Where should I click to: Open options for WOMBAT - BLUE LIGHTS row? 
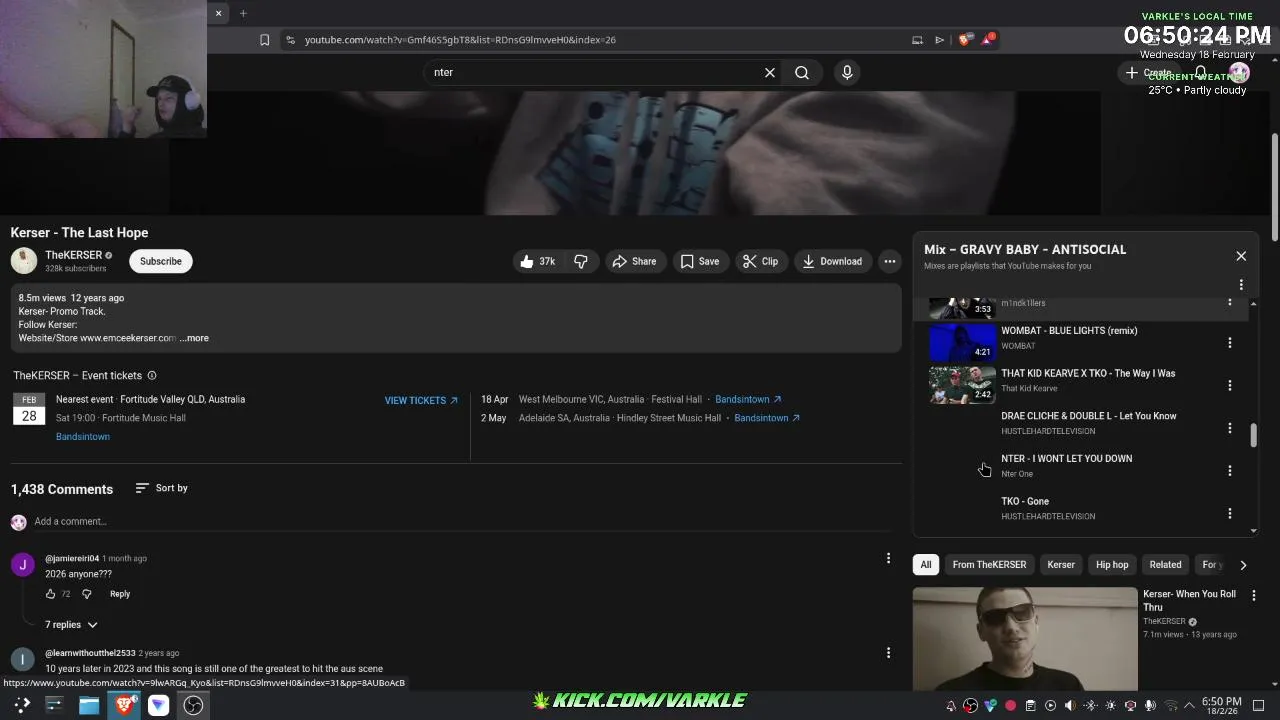pos(1230,343)
